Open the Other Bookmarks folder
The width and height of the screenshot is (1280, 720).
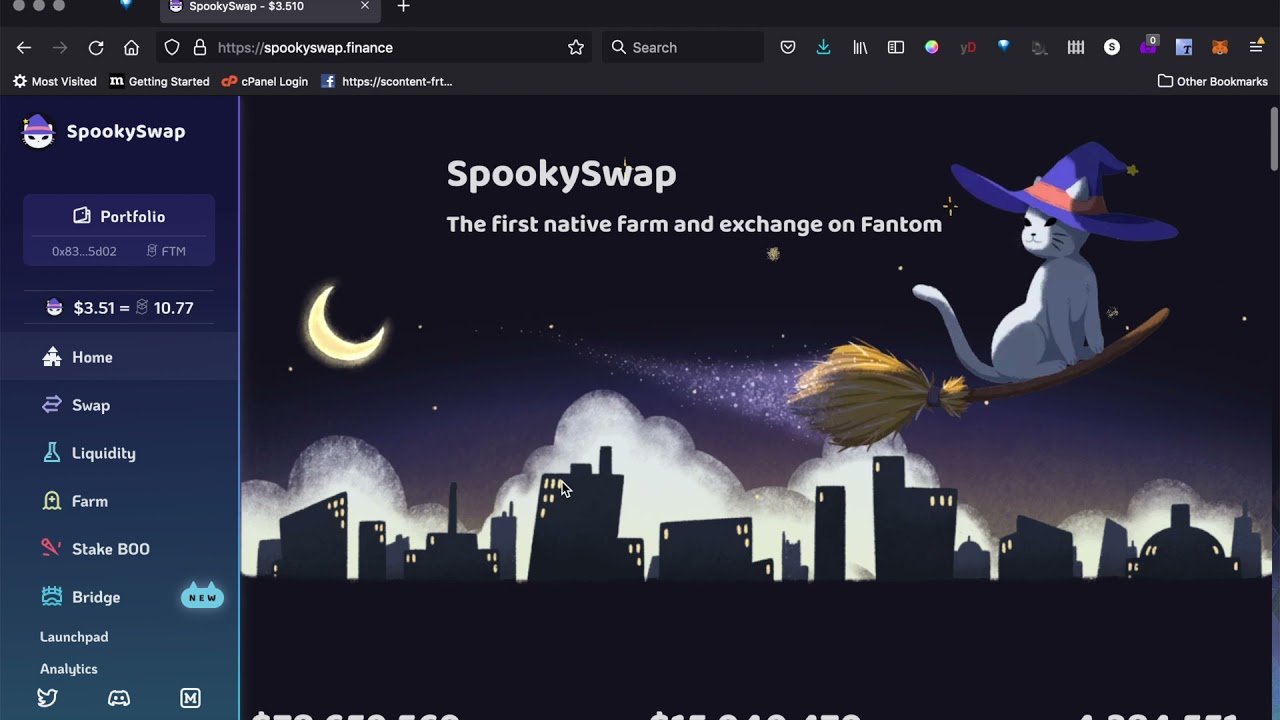click(x=1212, y=81)
